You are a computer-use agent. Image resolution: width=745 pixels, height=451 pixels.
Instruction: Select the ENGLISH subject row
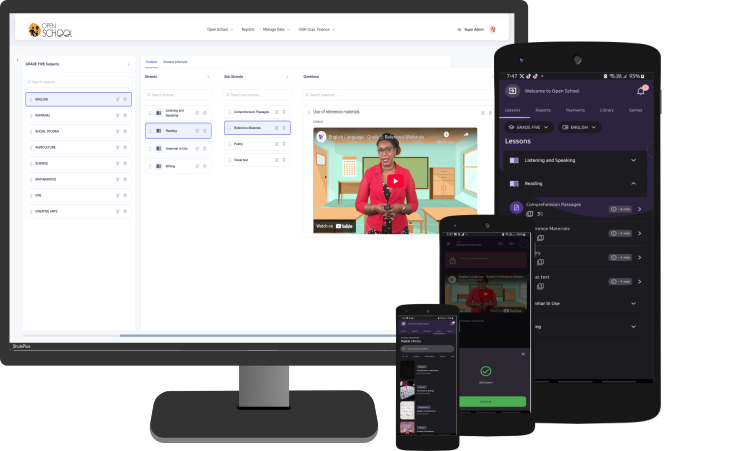(78, 99)
